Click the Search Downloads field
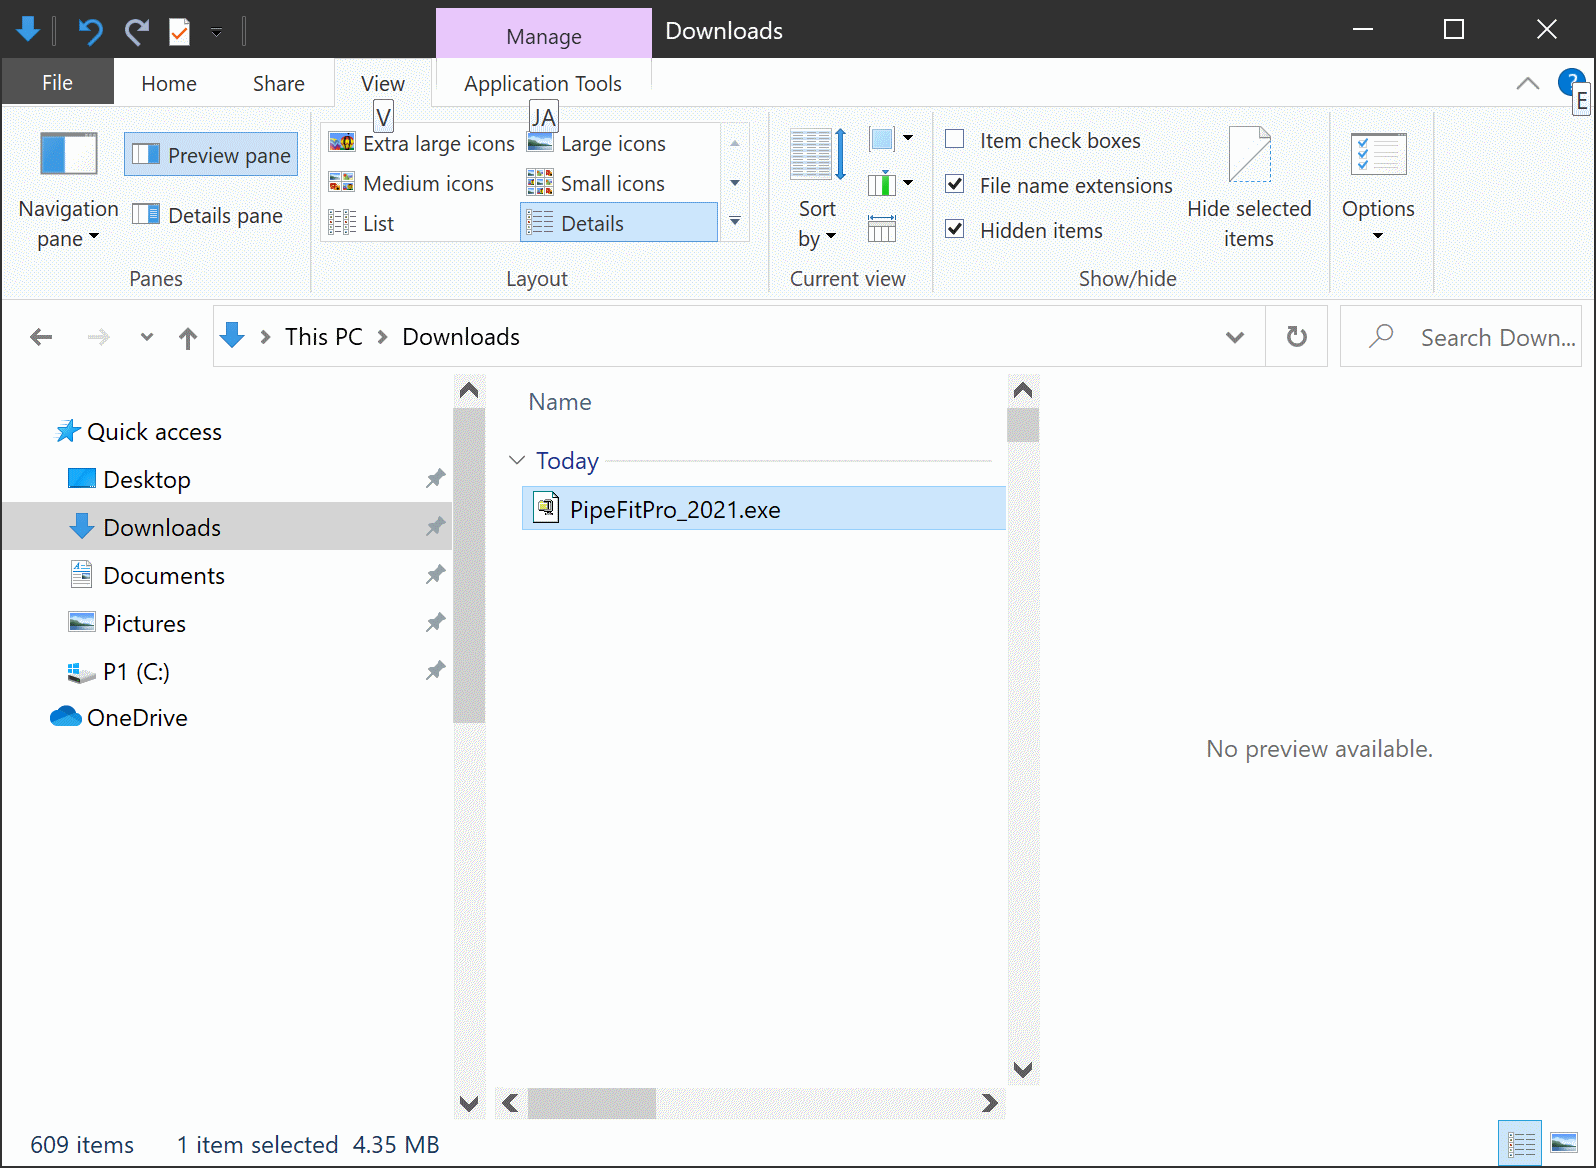The width and height of the screenshot is (1596, 1168). point(1460,337)
